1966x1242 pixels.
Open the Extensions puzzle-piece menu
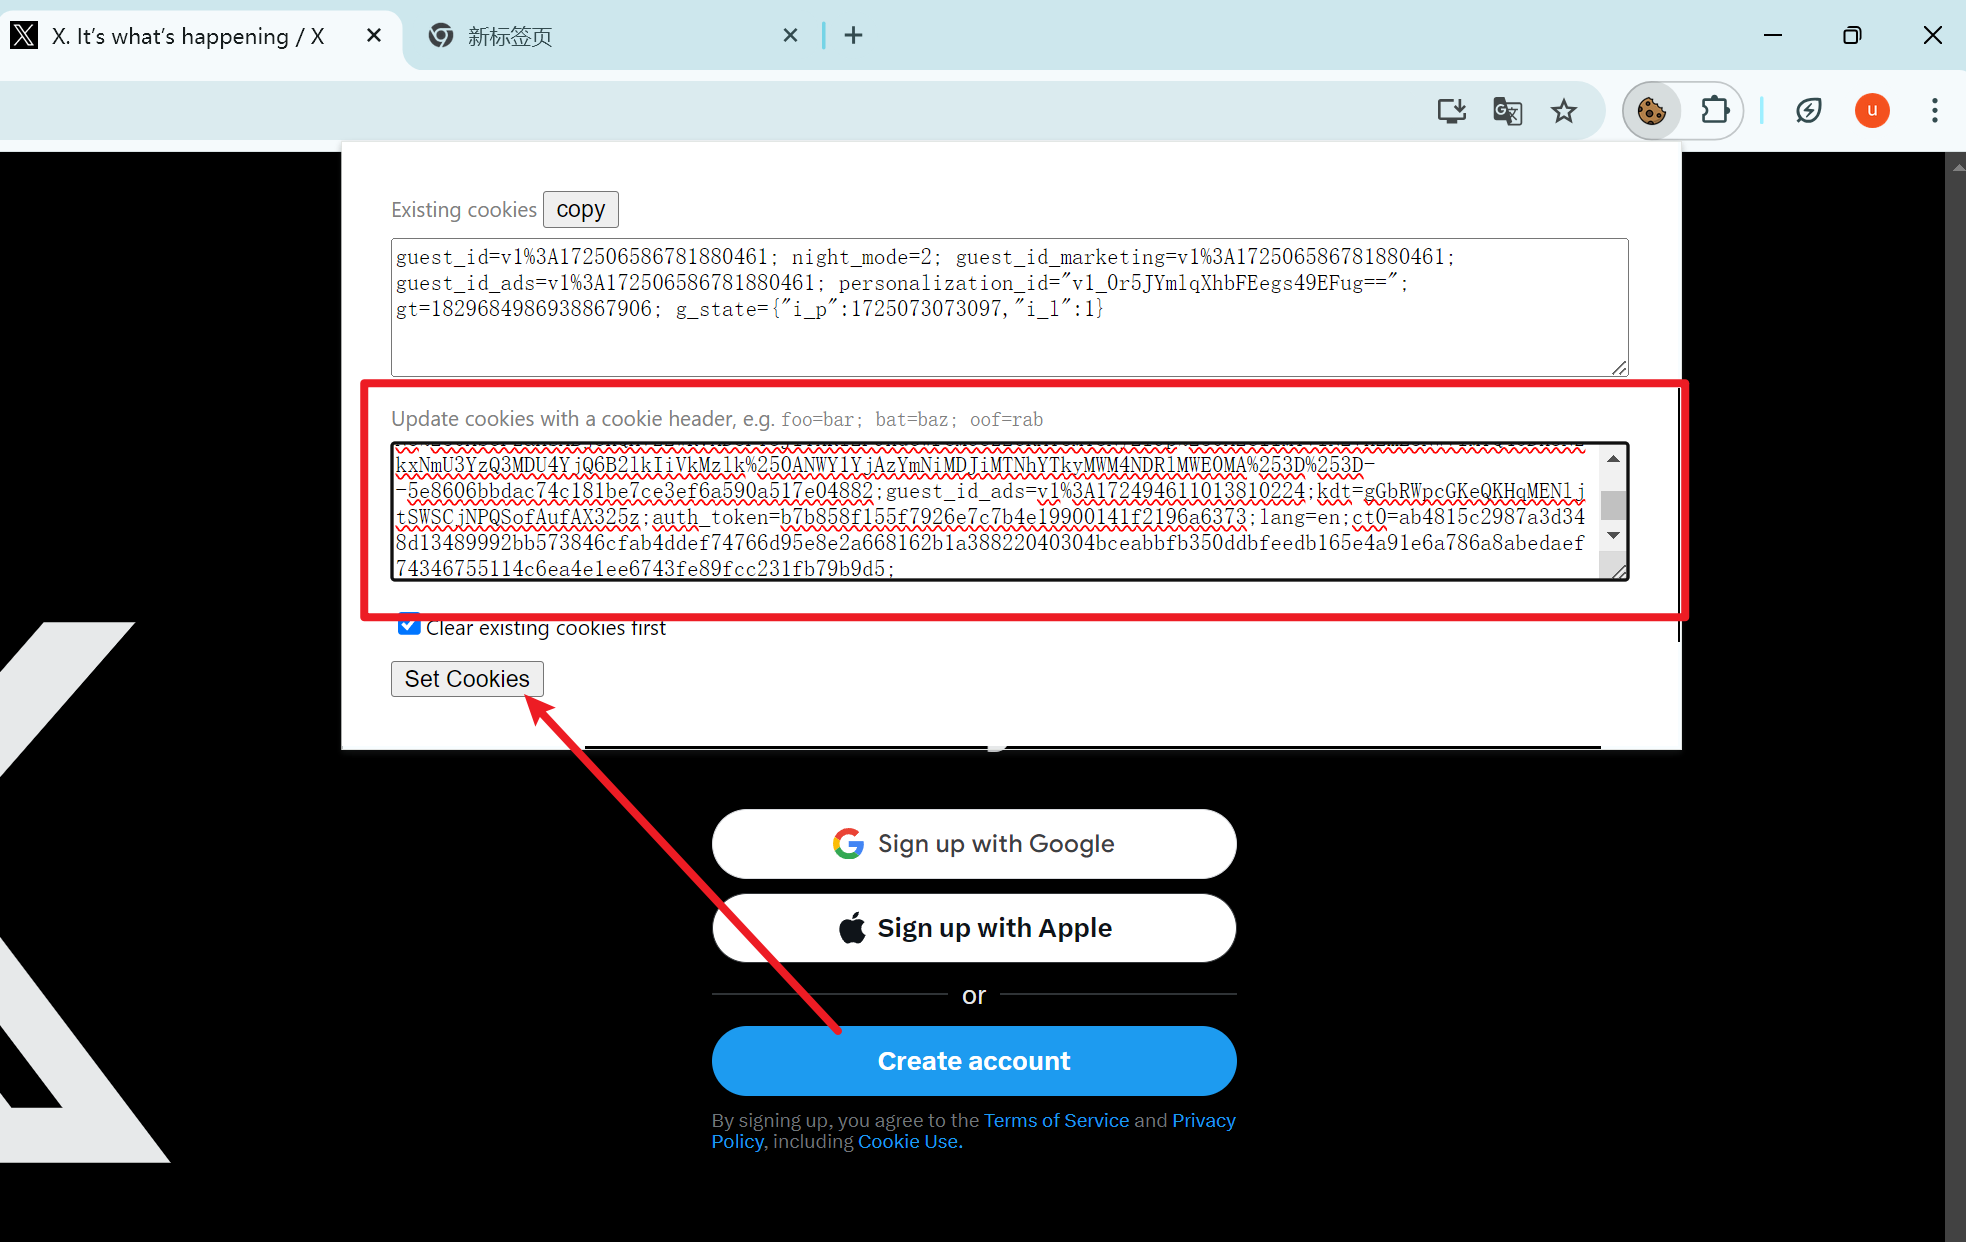(x=1715, y=110)
